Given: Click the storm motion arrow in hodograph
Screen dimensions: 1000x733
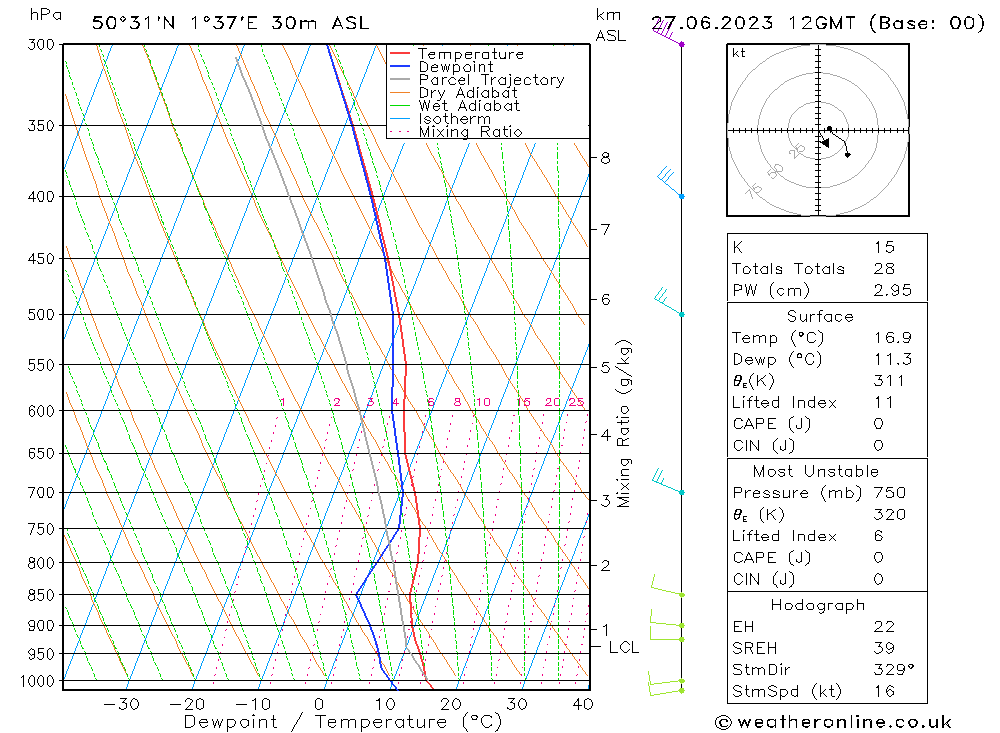Looking at the screenshot, I should click(x=824, y=140).
